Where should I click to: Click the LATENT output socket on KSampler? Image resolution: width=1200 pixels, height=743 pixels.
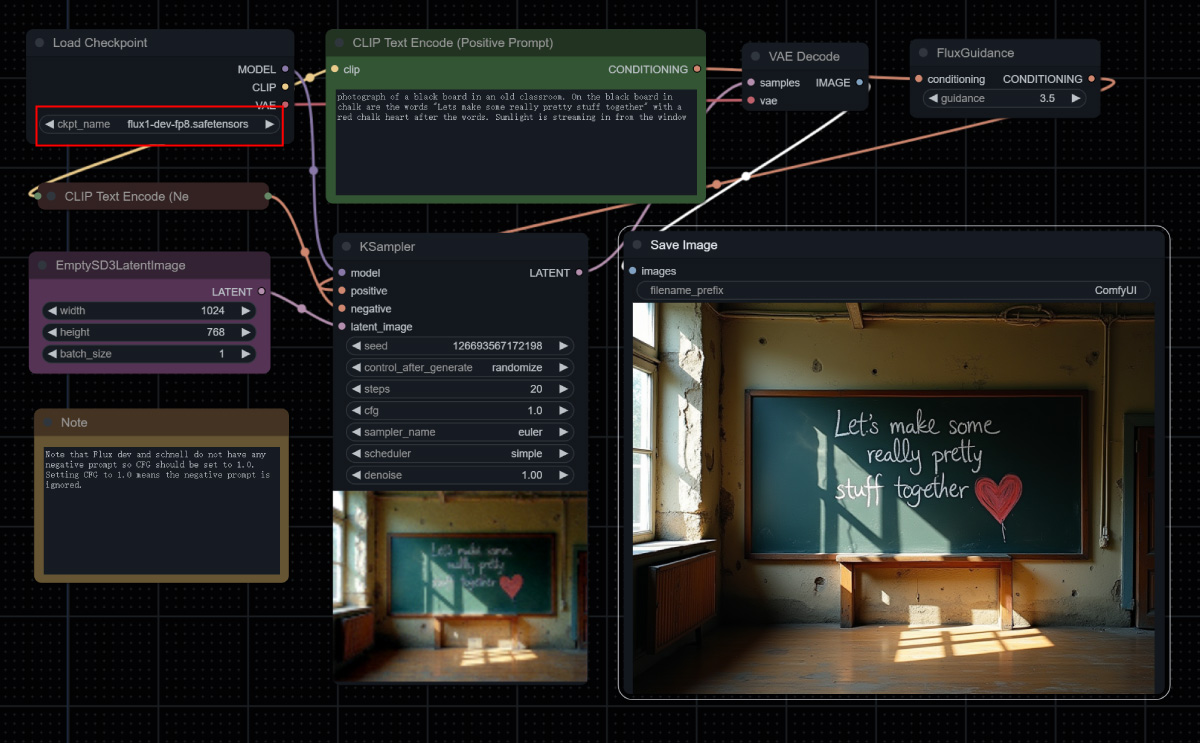point(580,273)
